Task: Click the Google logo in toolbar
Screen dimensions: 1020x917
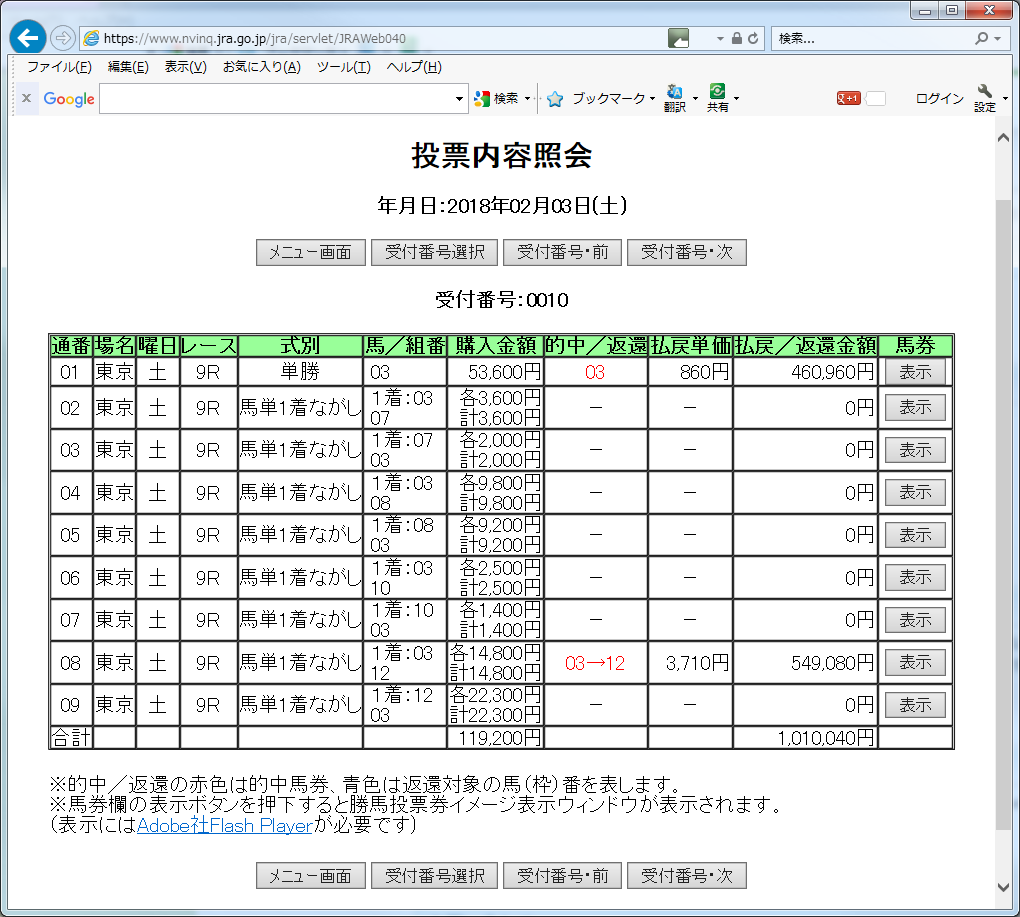Action: point(69,99)
